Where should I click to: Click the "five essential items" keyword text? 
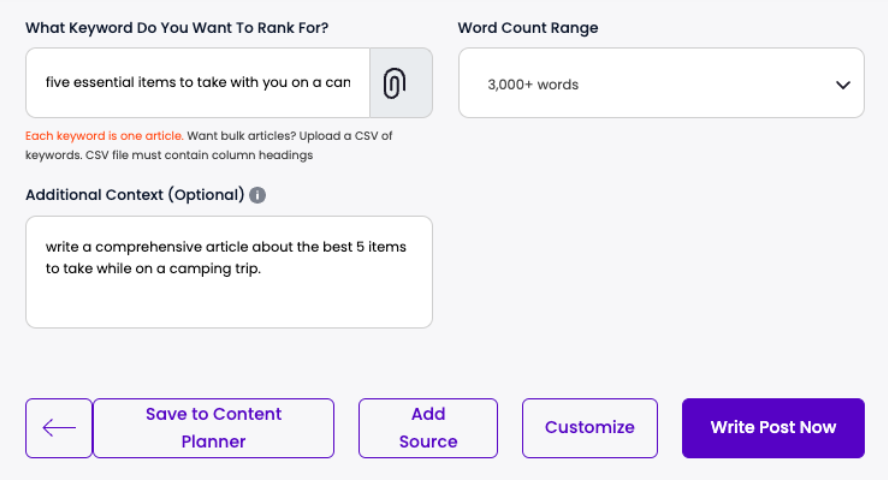click(x=110, y=83)
